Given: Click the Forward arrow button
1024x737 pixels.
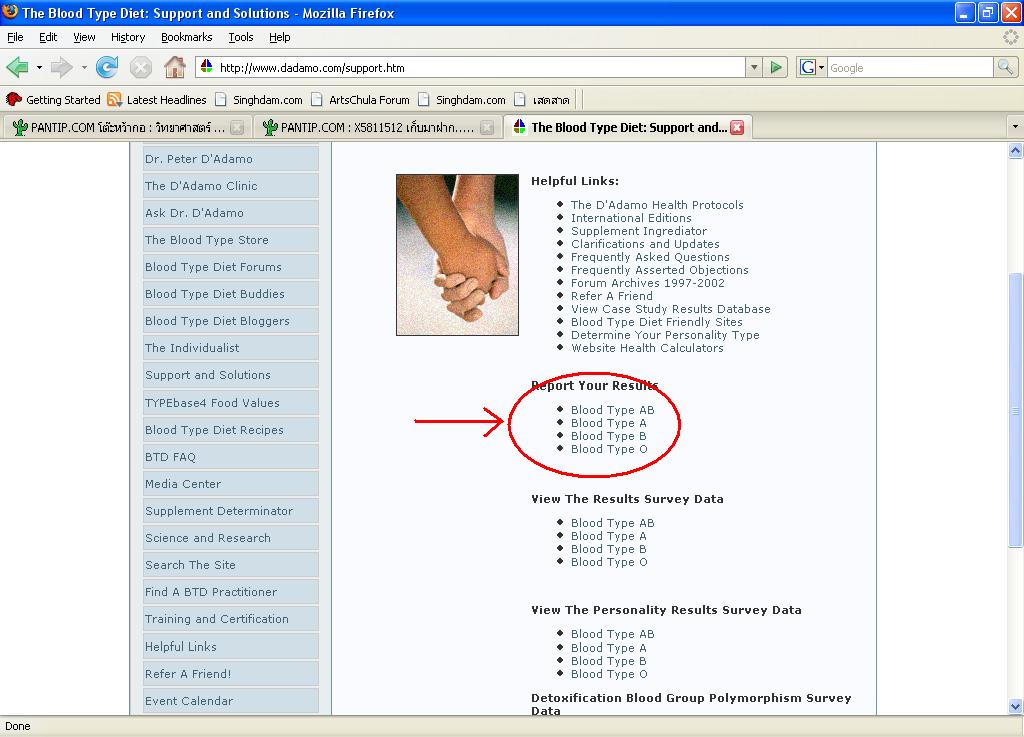Looking at the screenshot, I should pyautogui.click(x=62, y=67).
